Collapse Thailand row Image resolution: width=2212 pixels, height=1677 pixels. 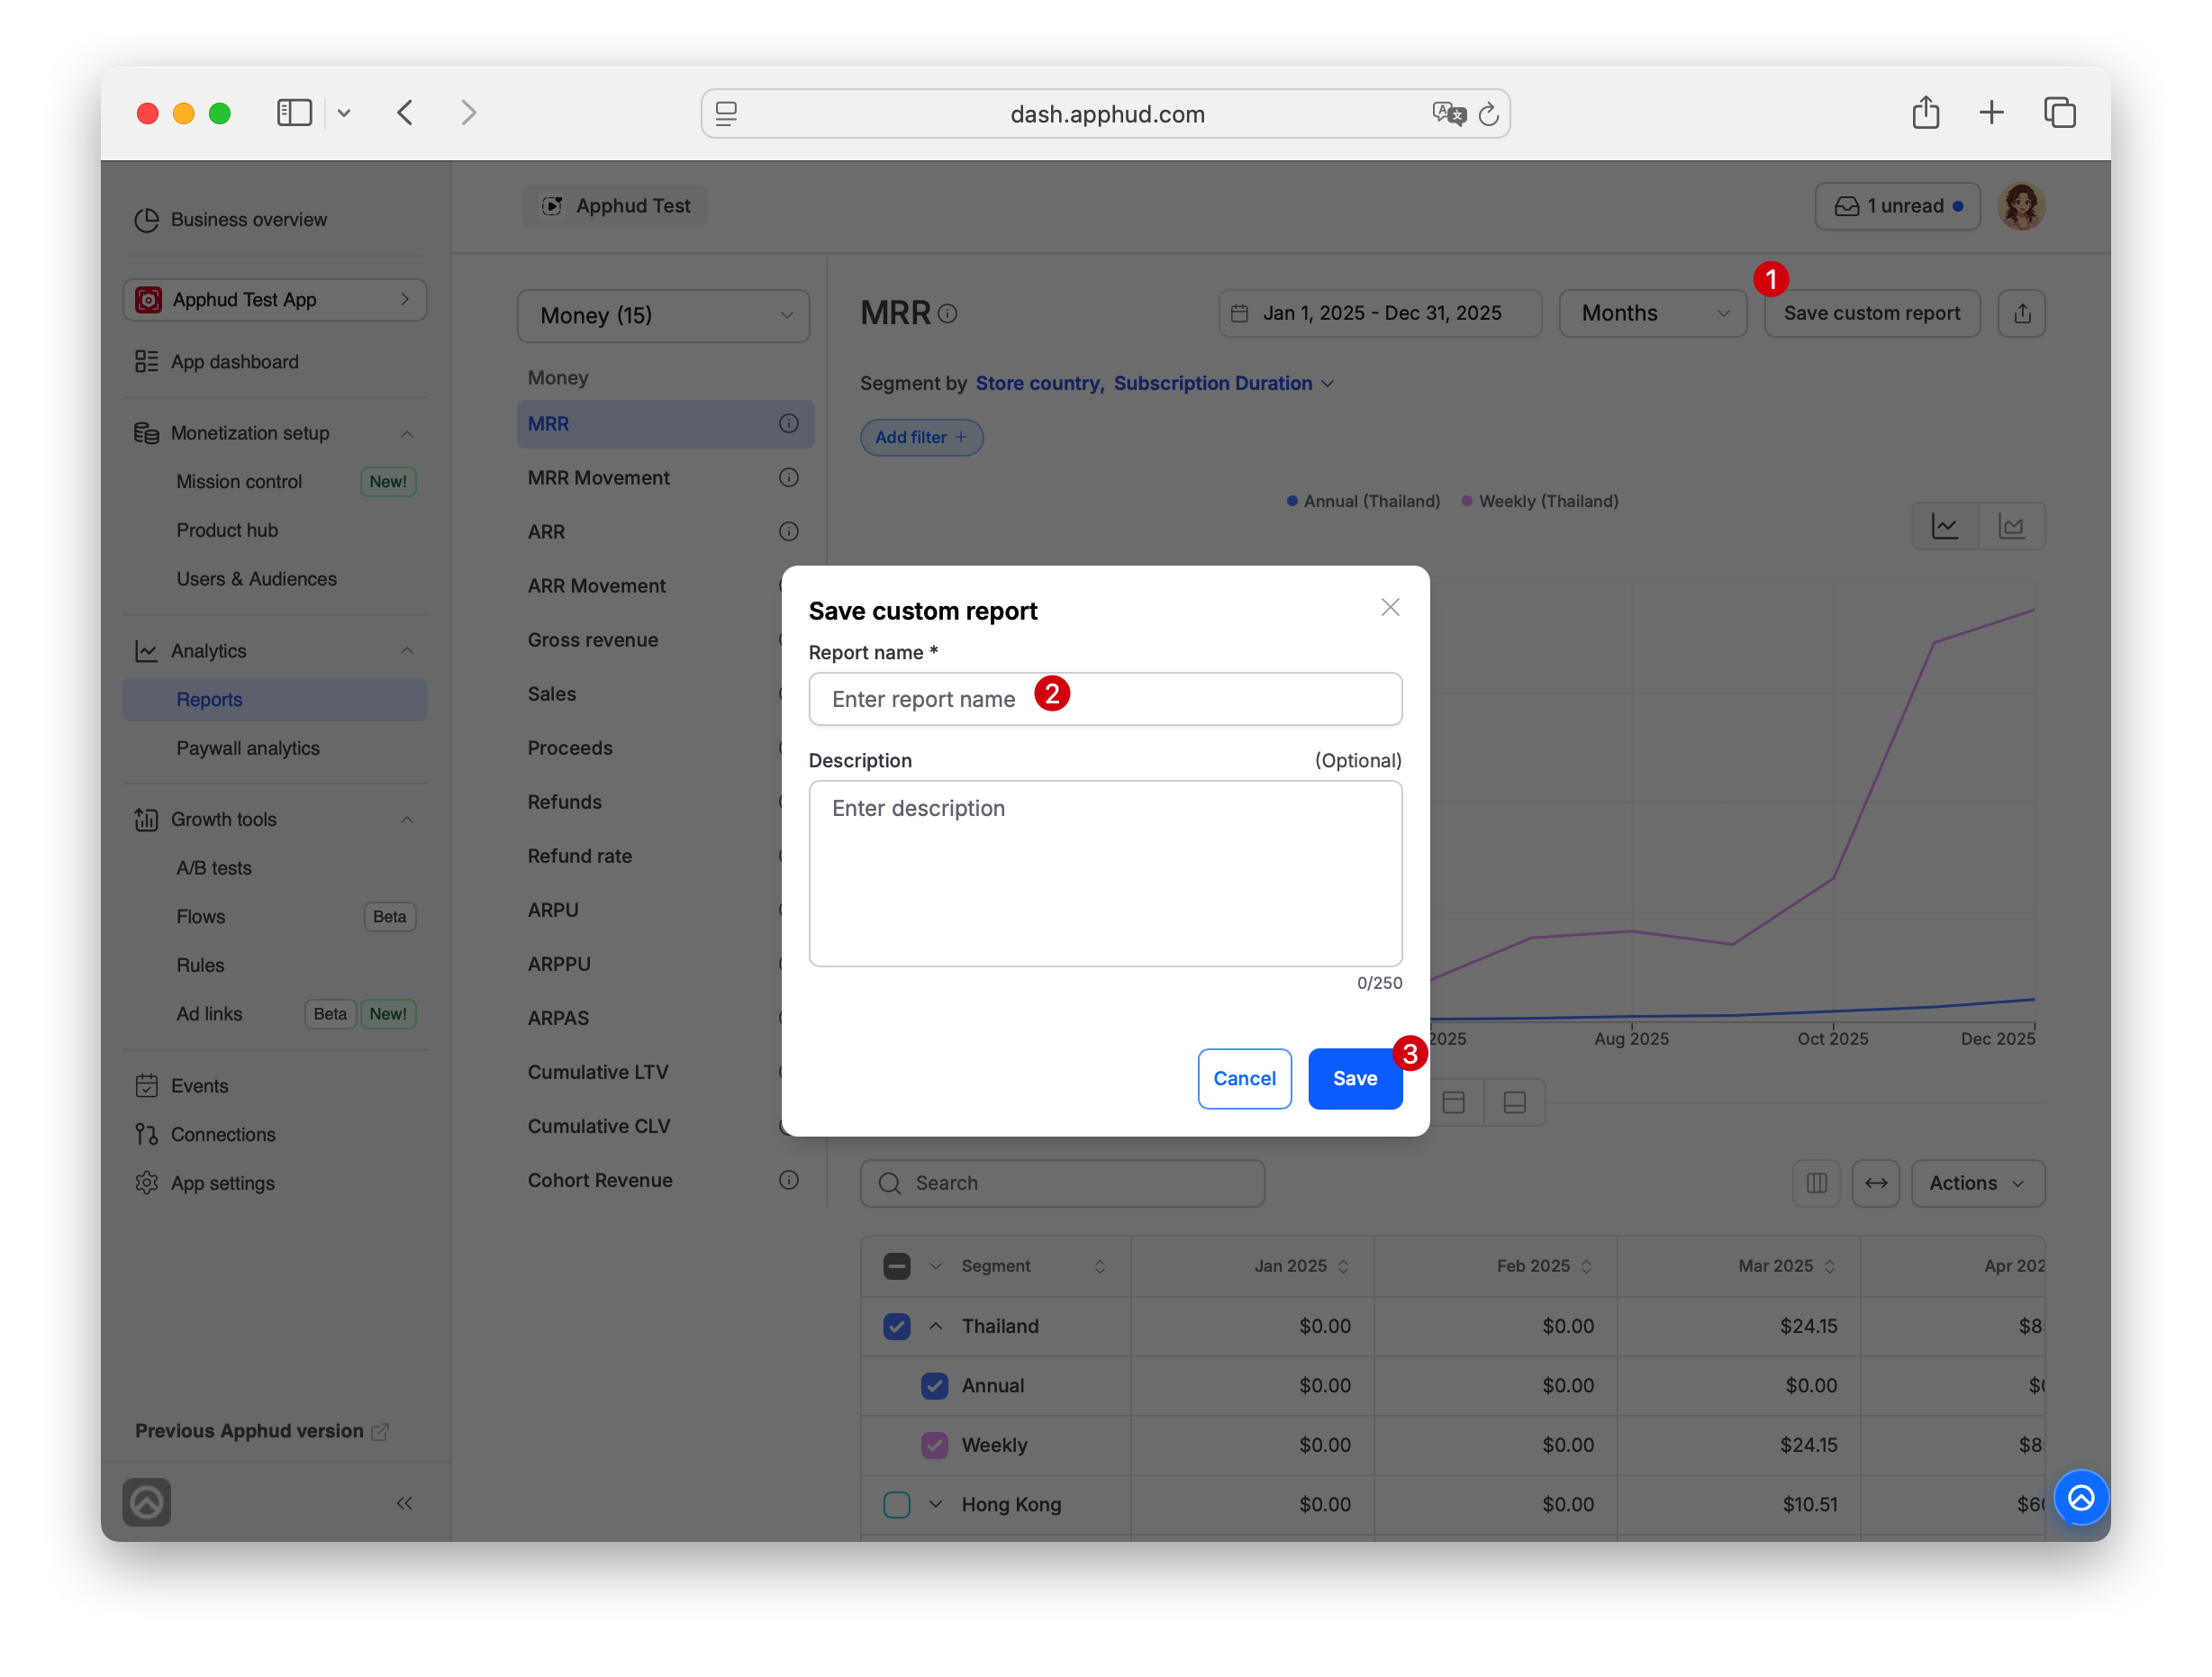(935, 1326)
